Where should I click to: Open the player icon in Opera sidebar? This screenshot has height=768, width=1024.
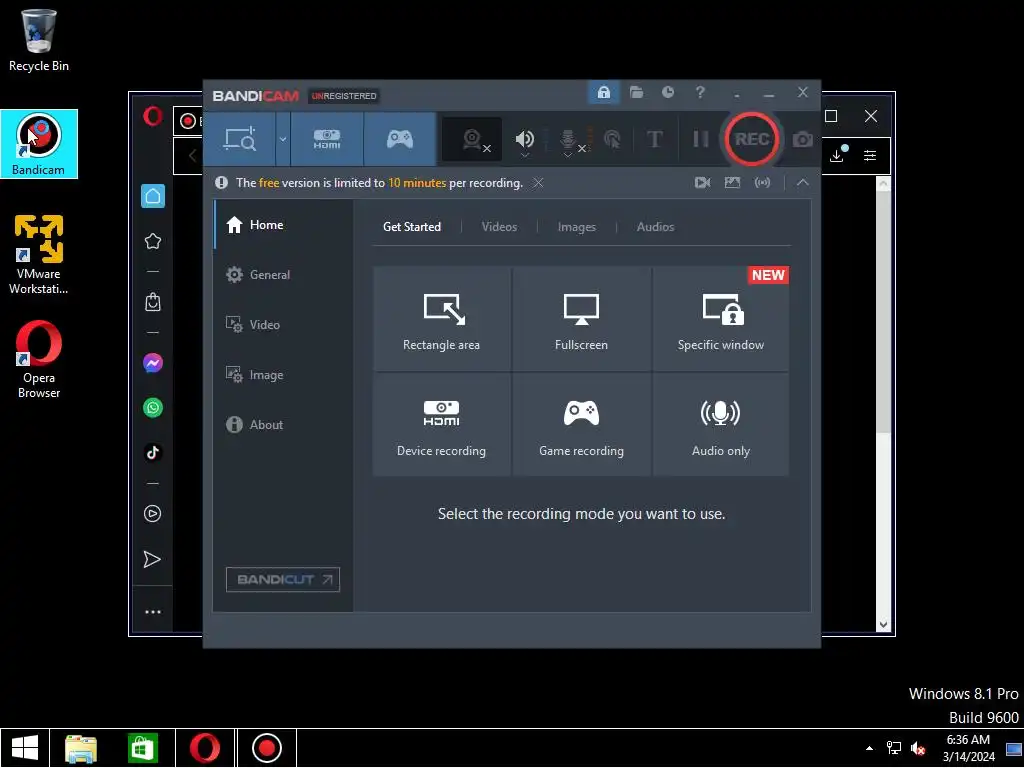pos(153,514)
